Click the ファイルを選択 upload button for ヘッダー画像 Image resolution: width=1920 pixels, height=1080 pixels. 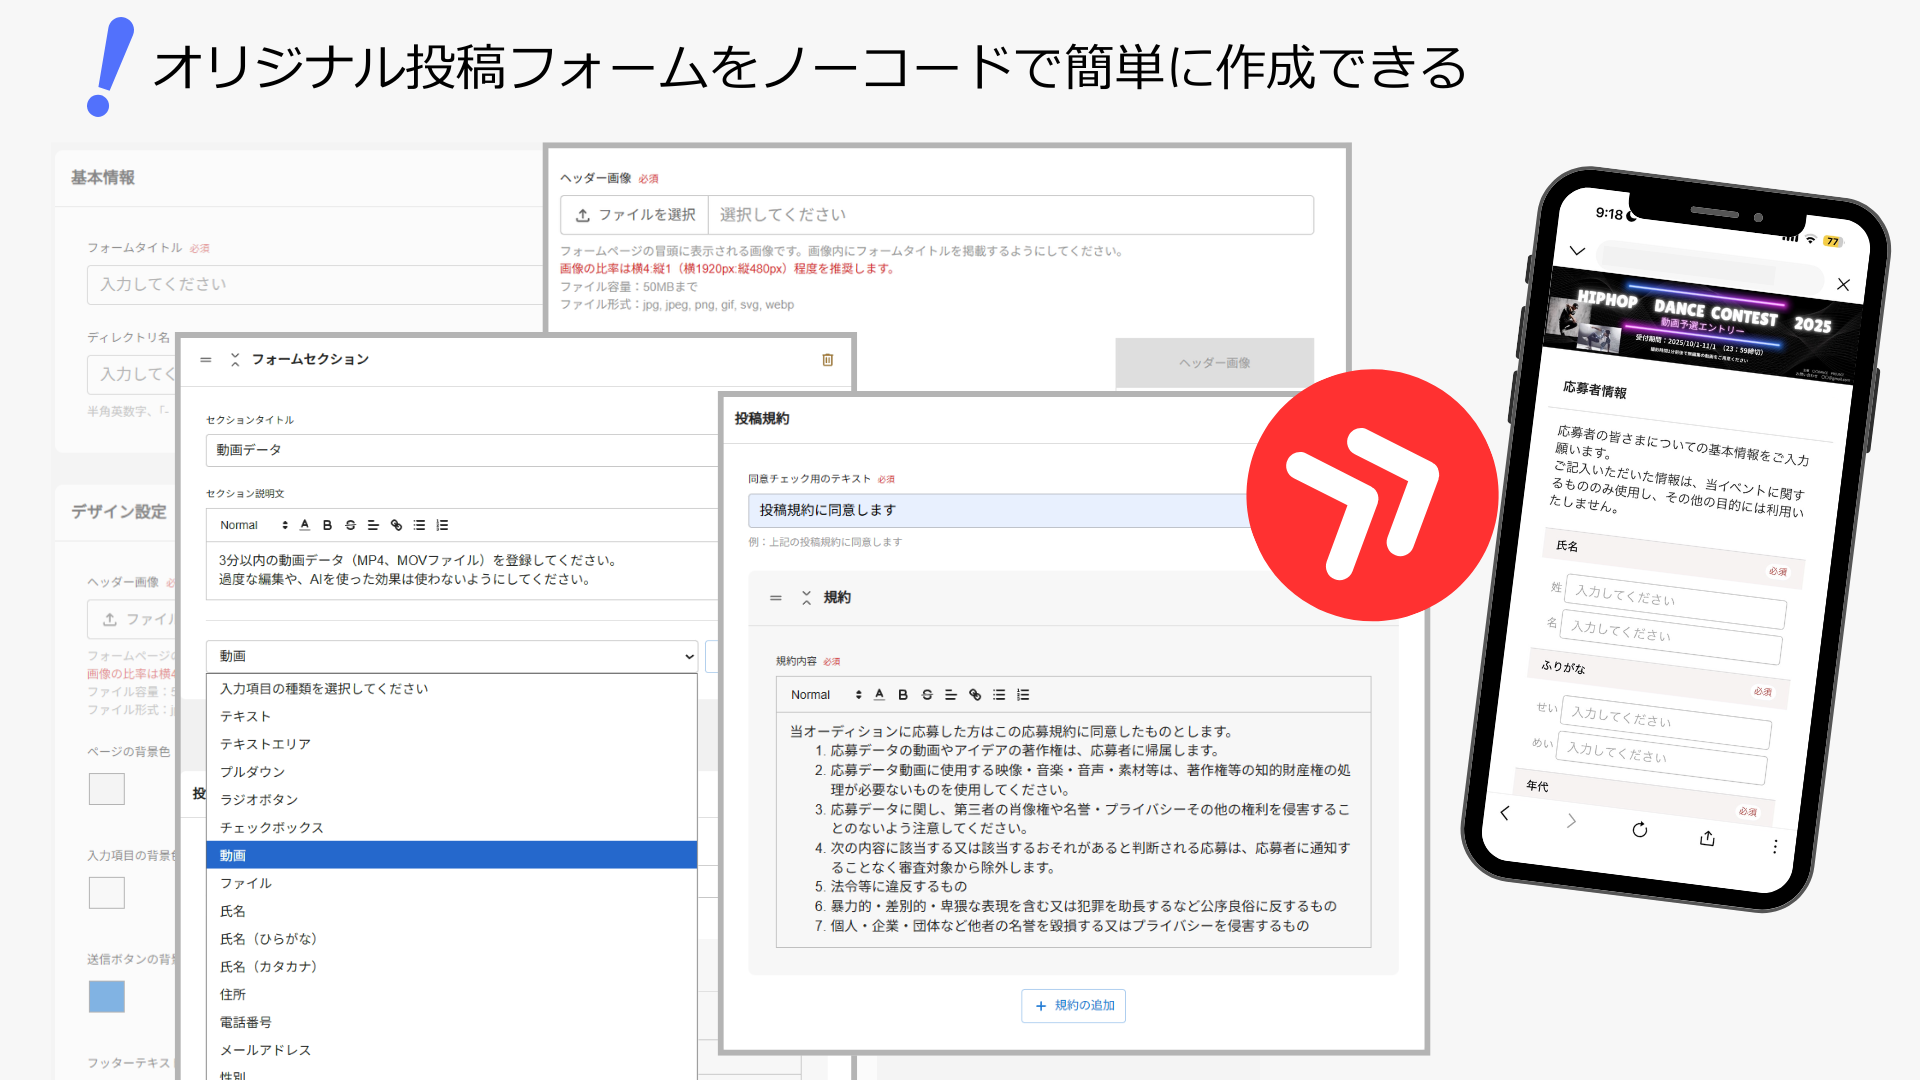point(632,214)
